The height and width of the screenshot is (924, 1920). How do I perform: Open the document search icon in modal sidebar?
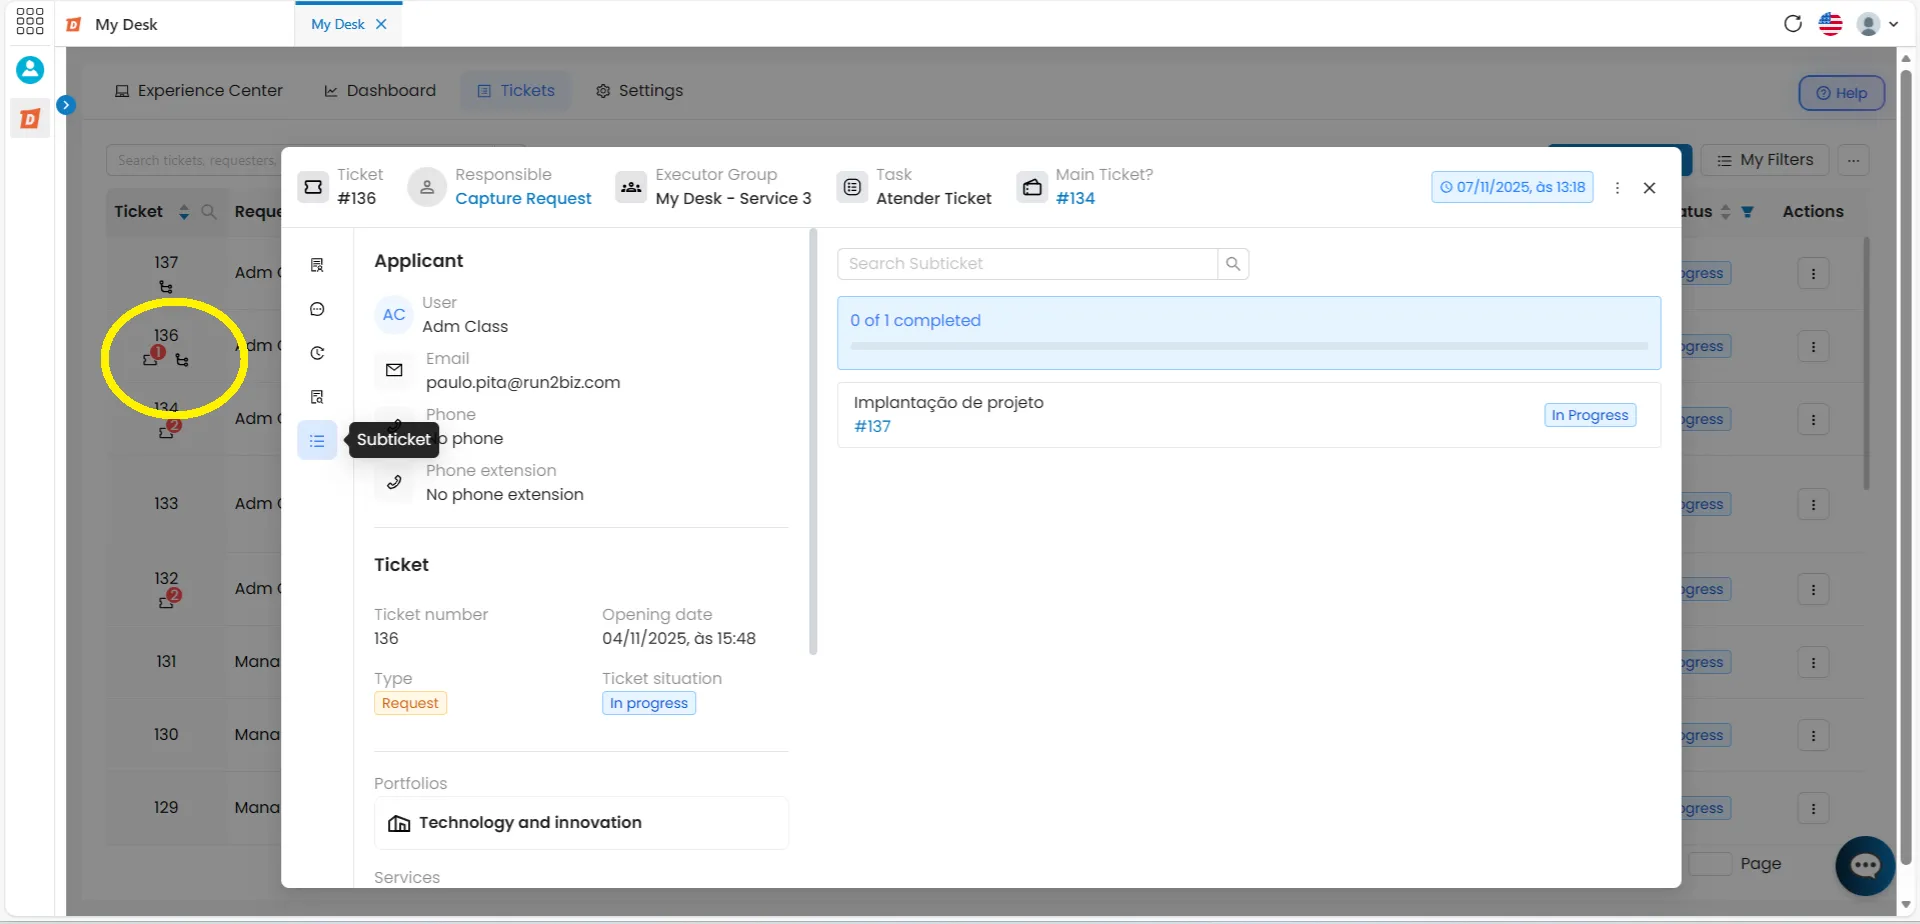(317, 397)
